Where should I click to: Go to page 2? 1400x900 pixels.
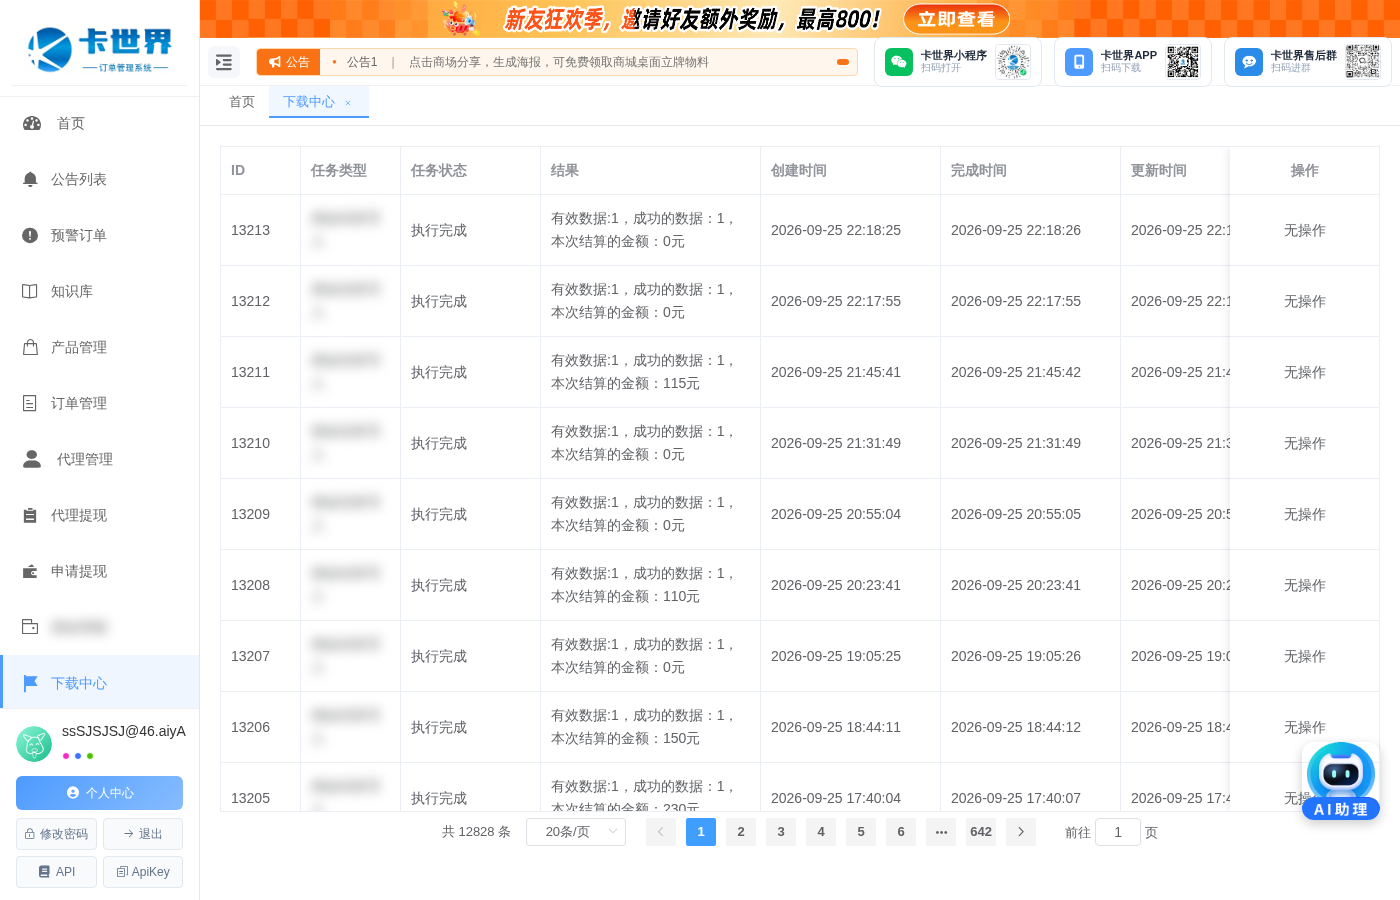coord(741,832)
